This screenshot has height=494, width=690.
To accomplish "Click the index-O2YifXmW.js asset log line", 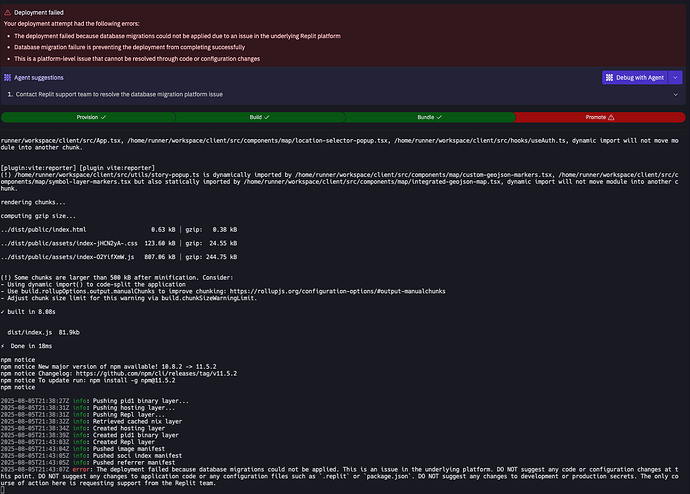I will click(119, 257).
